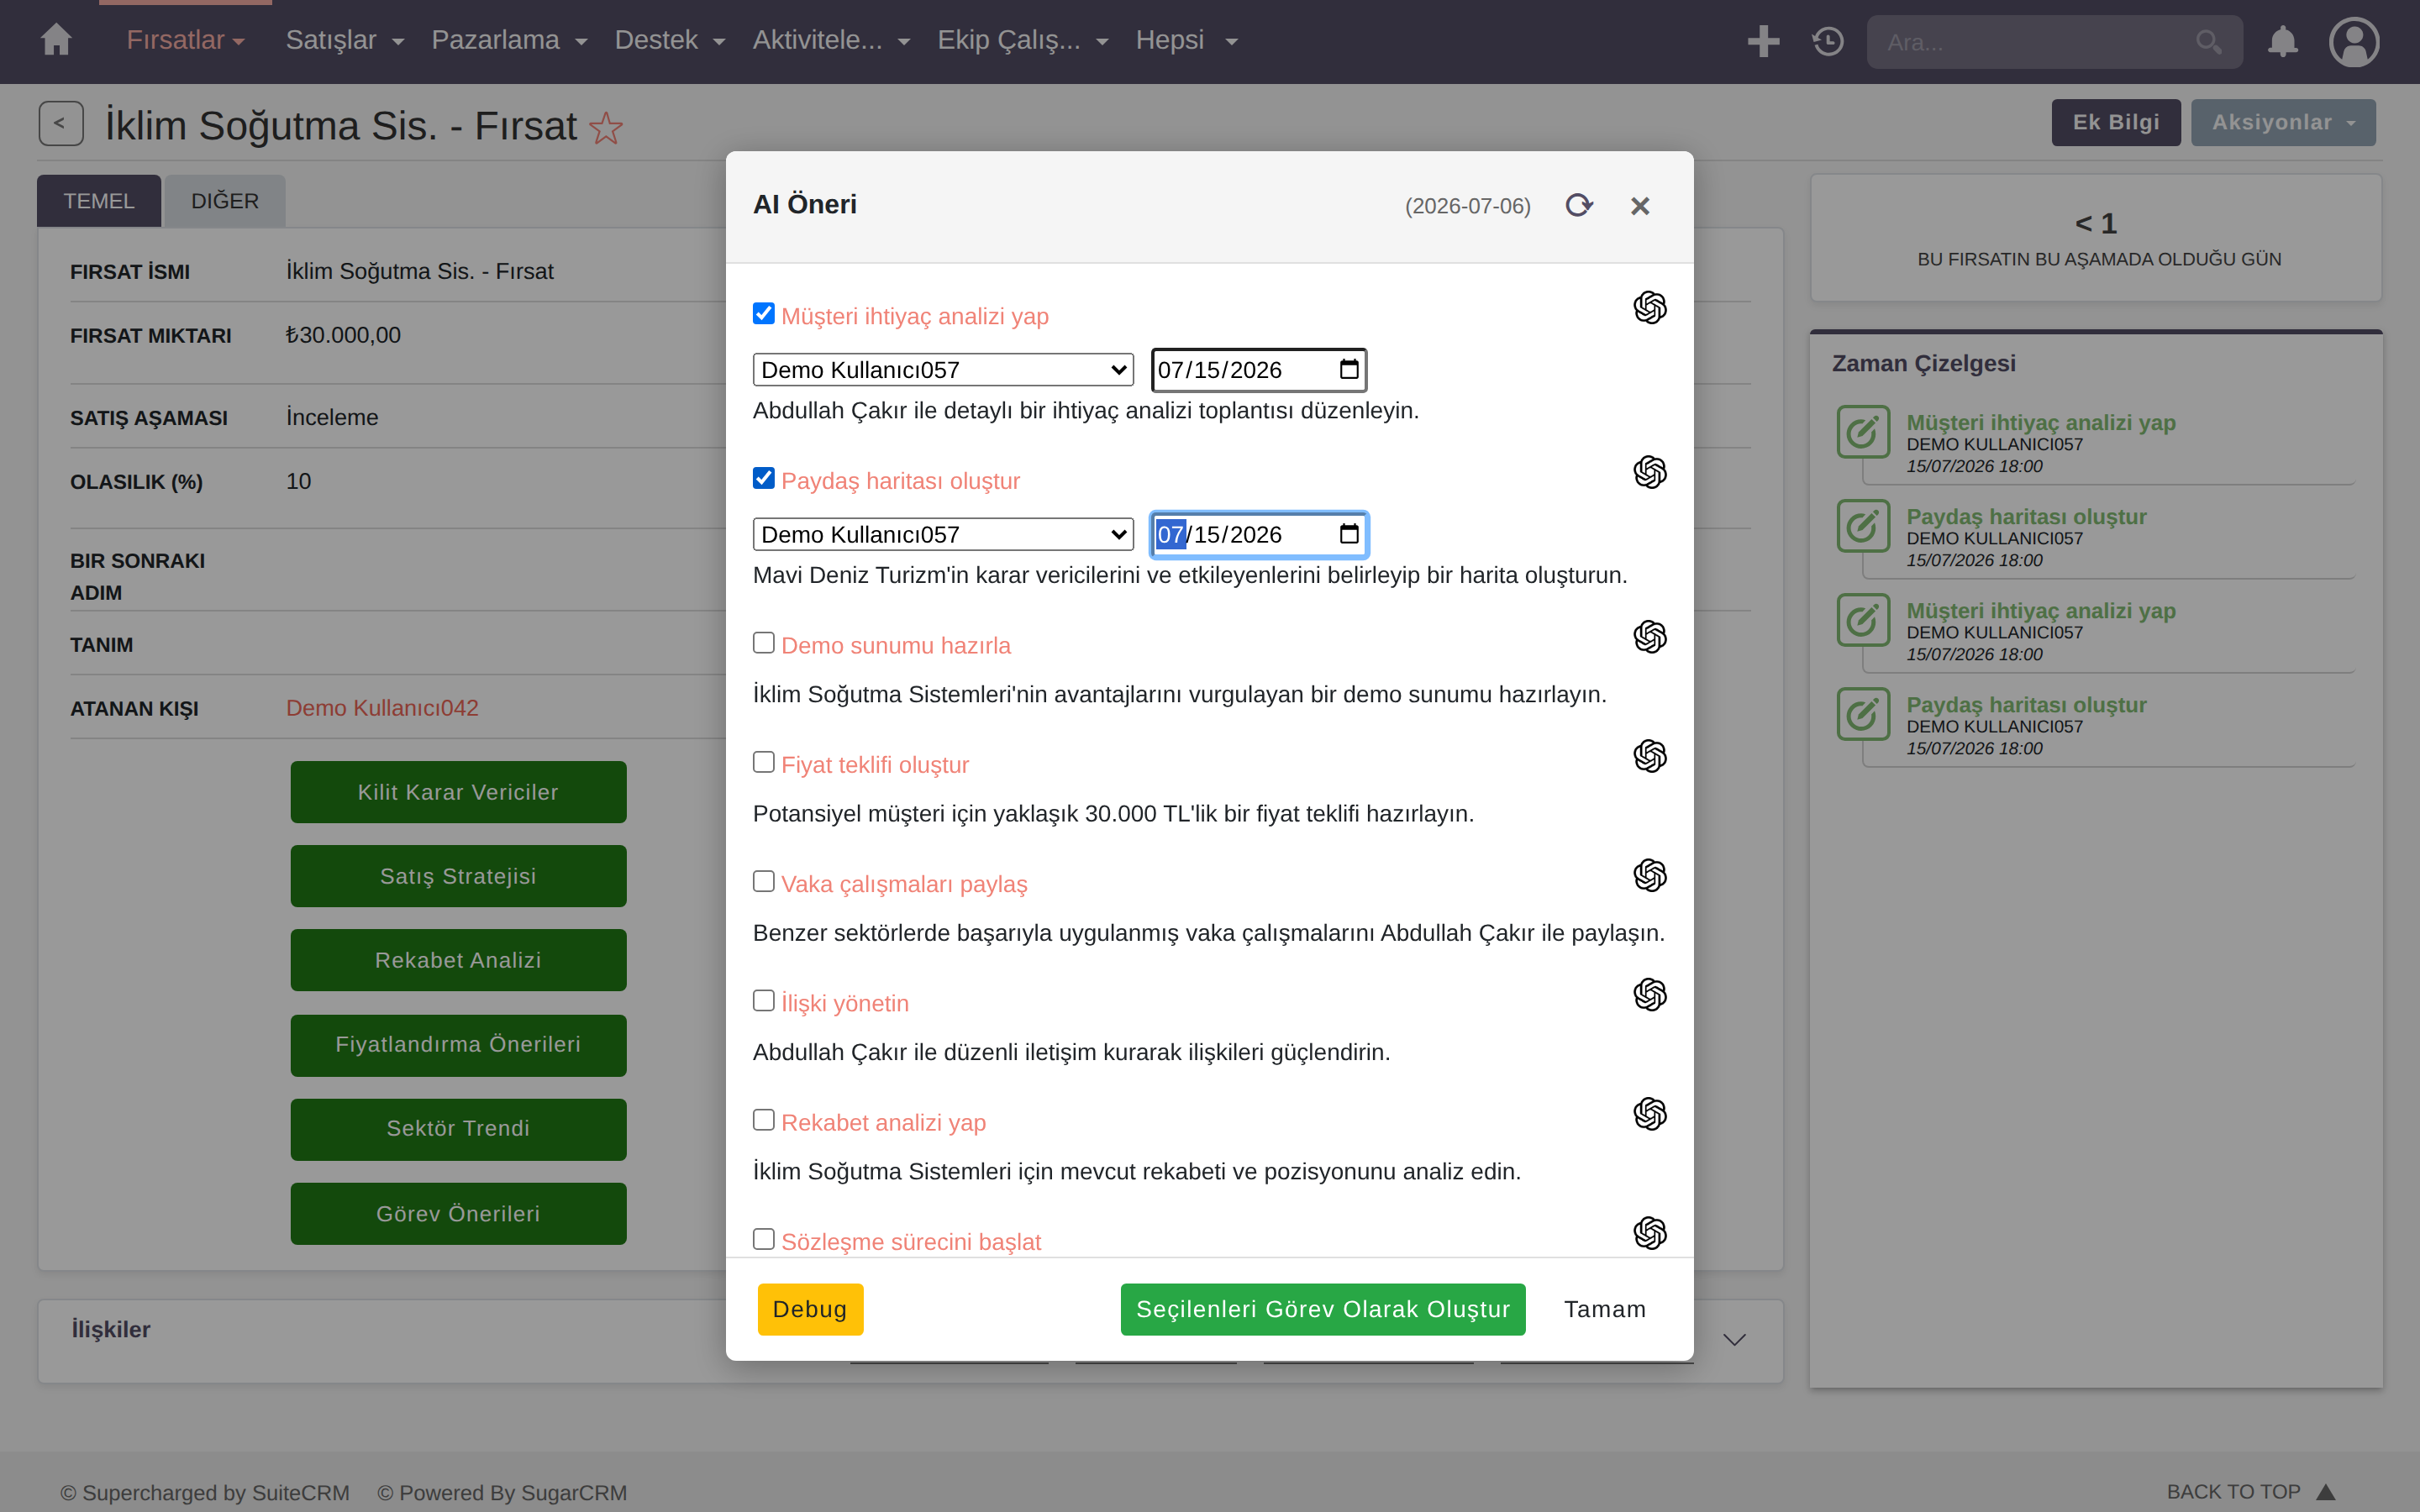
Task: Click the refresh icon in AI Öneri dialog
Action: pos(1578,205)
